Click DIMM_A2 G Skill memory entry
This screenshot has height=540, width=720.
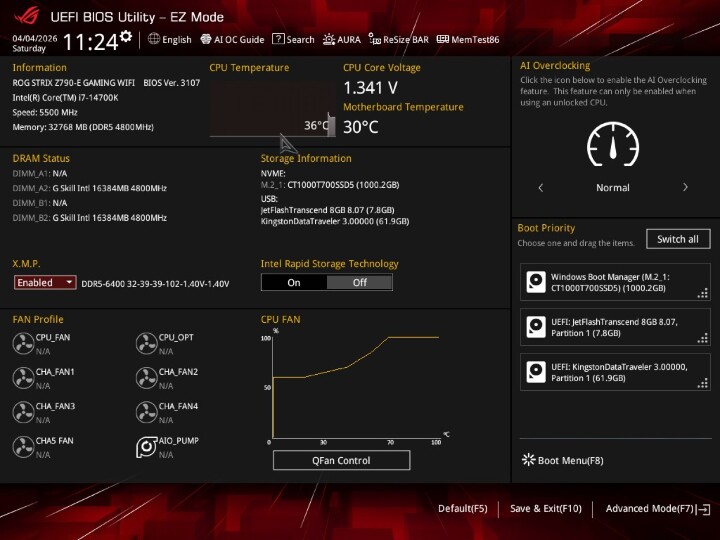point(90,188)
